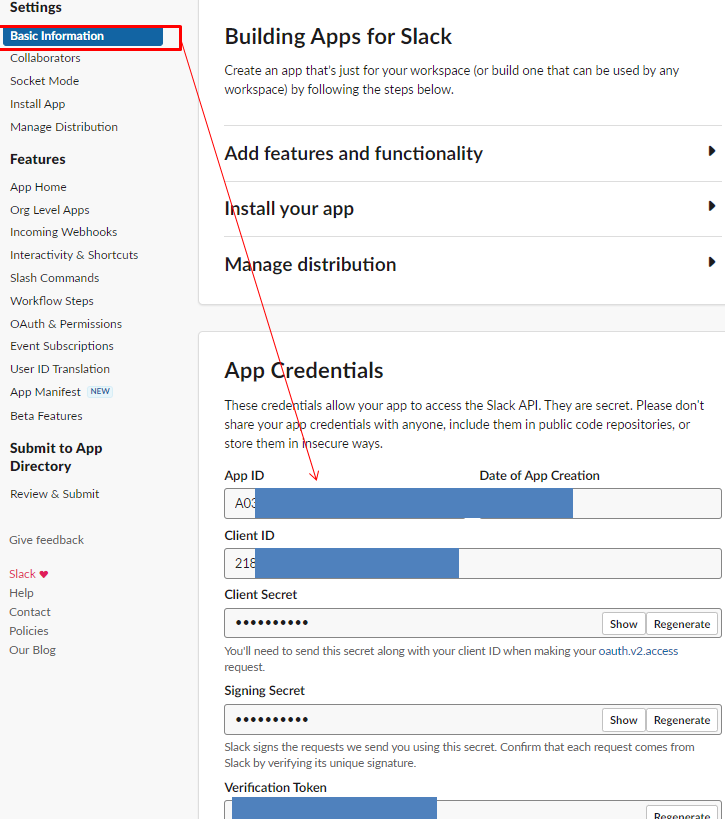725x819 pixels.
Task: Click the App Credentials heading
Action: [303, 370]
